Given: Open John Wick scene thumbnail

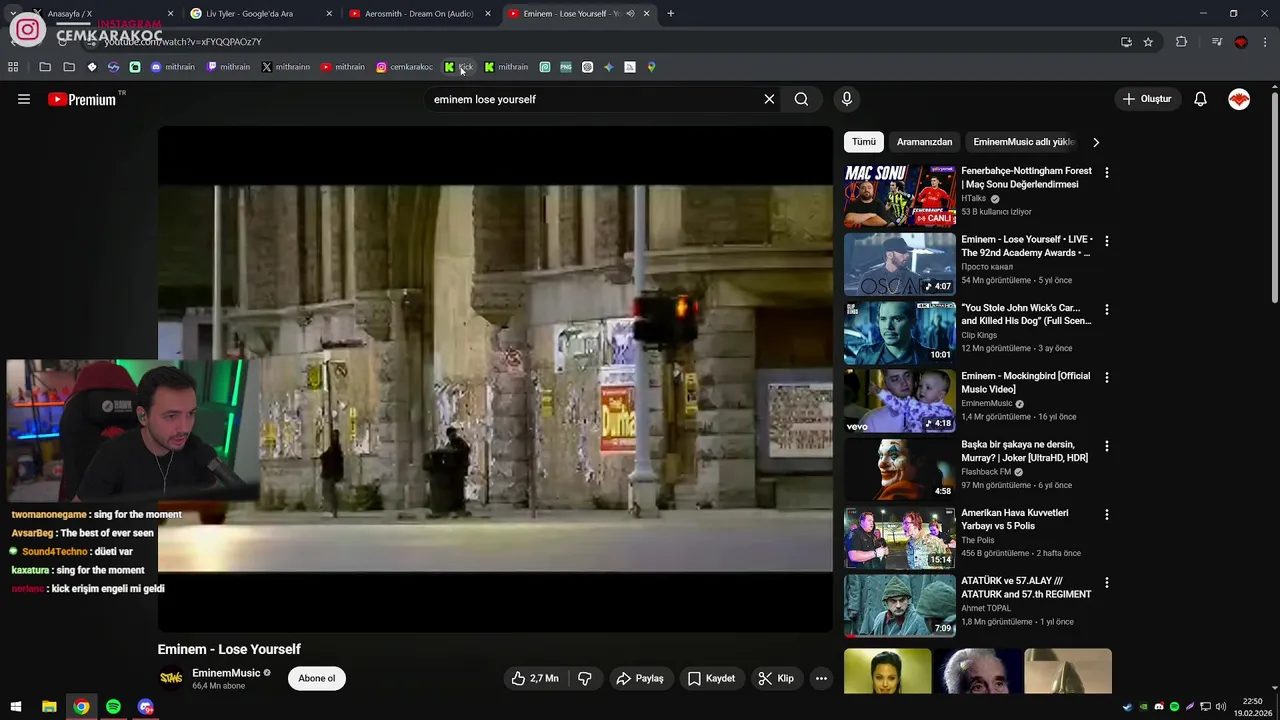Looking at the screenshot, I should (900, 333).
